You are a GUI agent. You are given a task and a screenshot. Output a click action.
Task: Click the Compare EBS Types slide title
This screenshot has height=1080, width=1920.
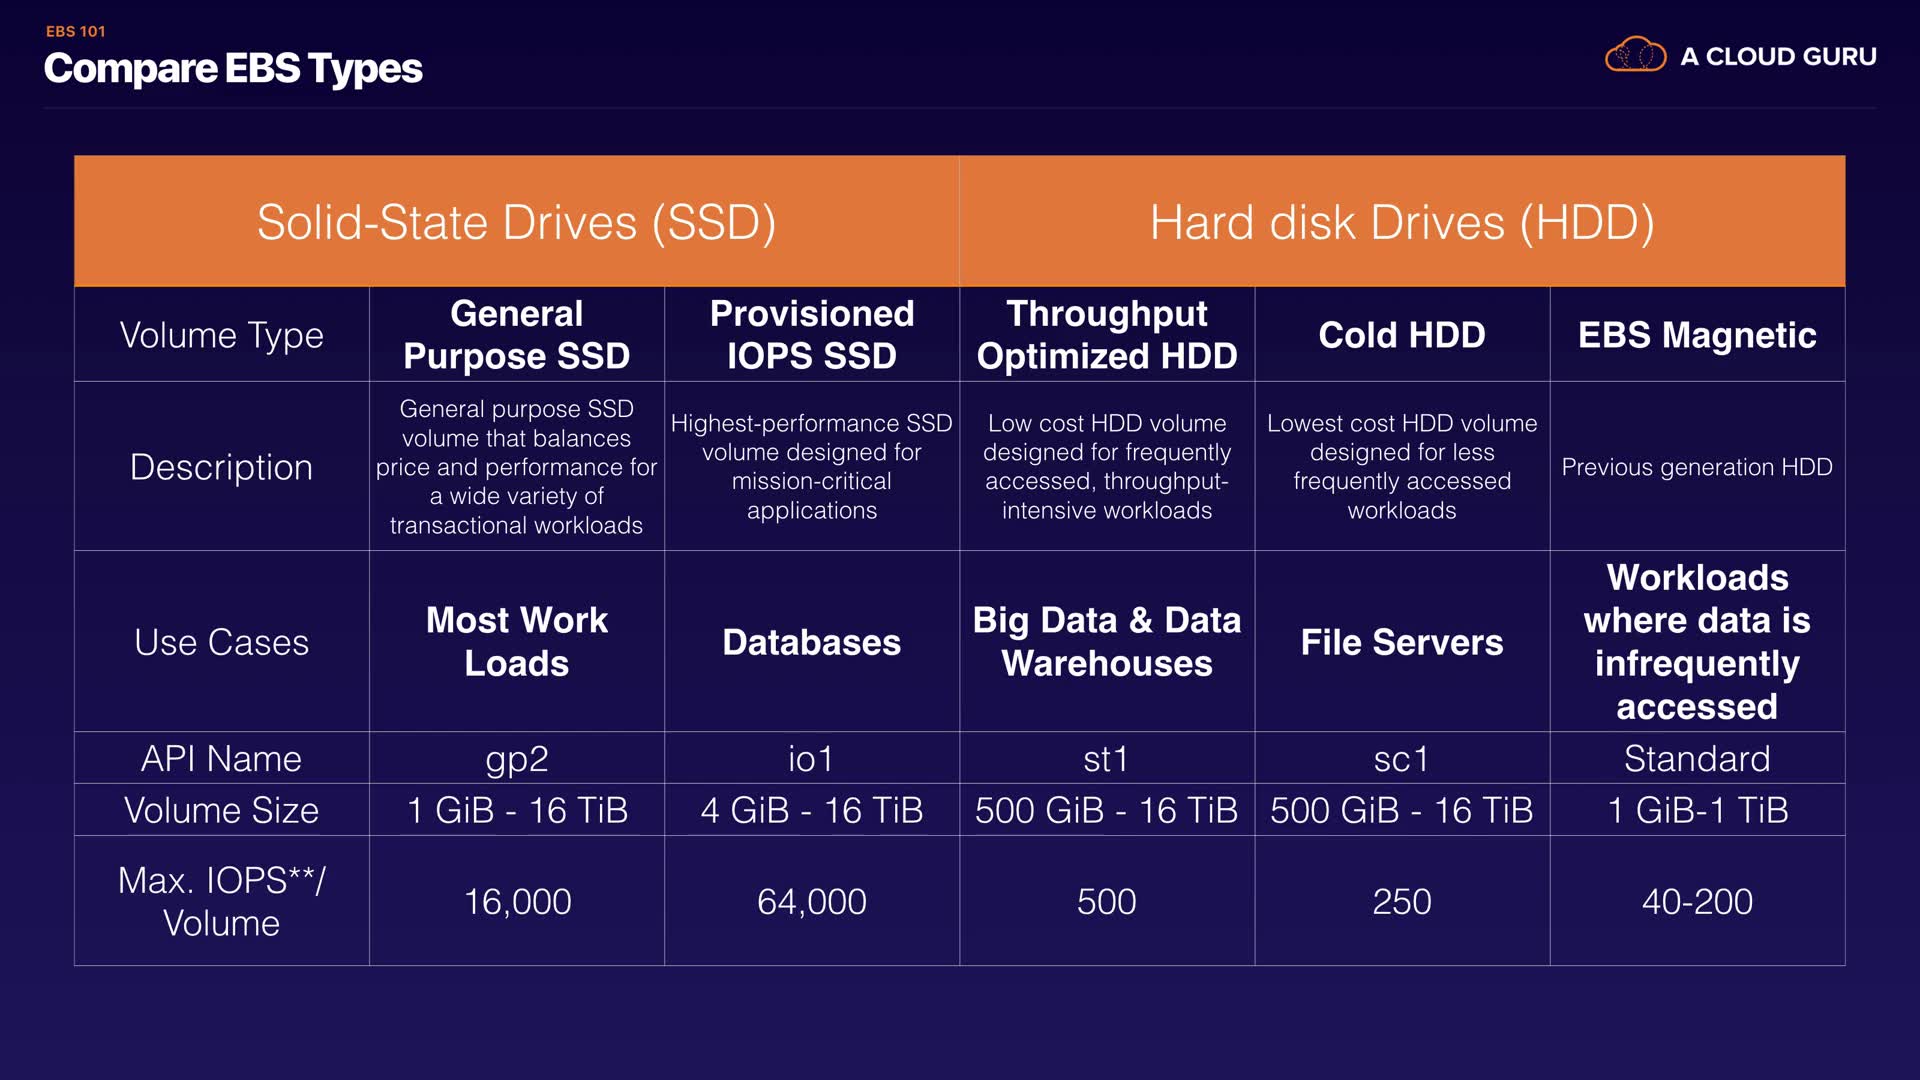pos(233,69)
